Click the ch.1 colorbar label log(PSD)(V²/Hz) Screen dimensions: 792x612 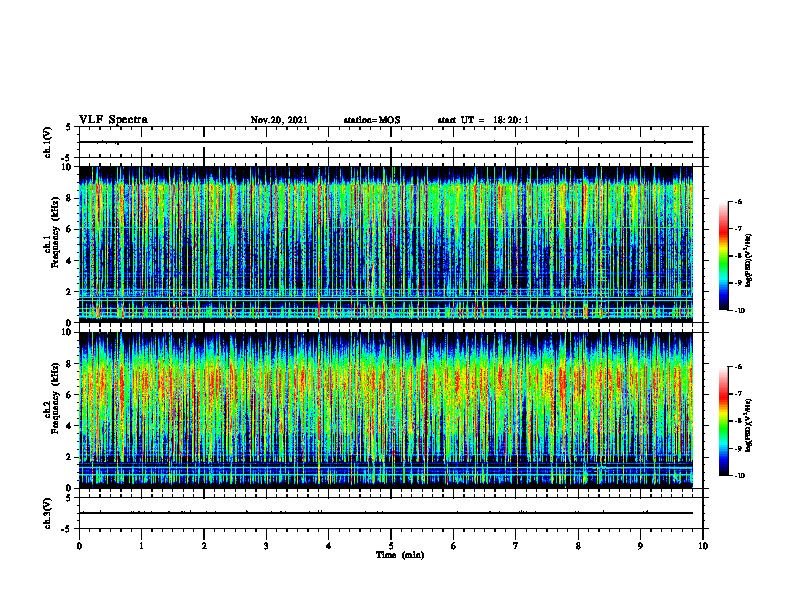coord(749,260)
